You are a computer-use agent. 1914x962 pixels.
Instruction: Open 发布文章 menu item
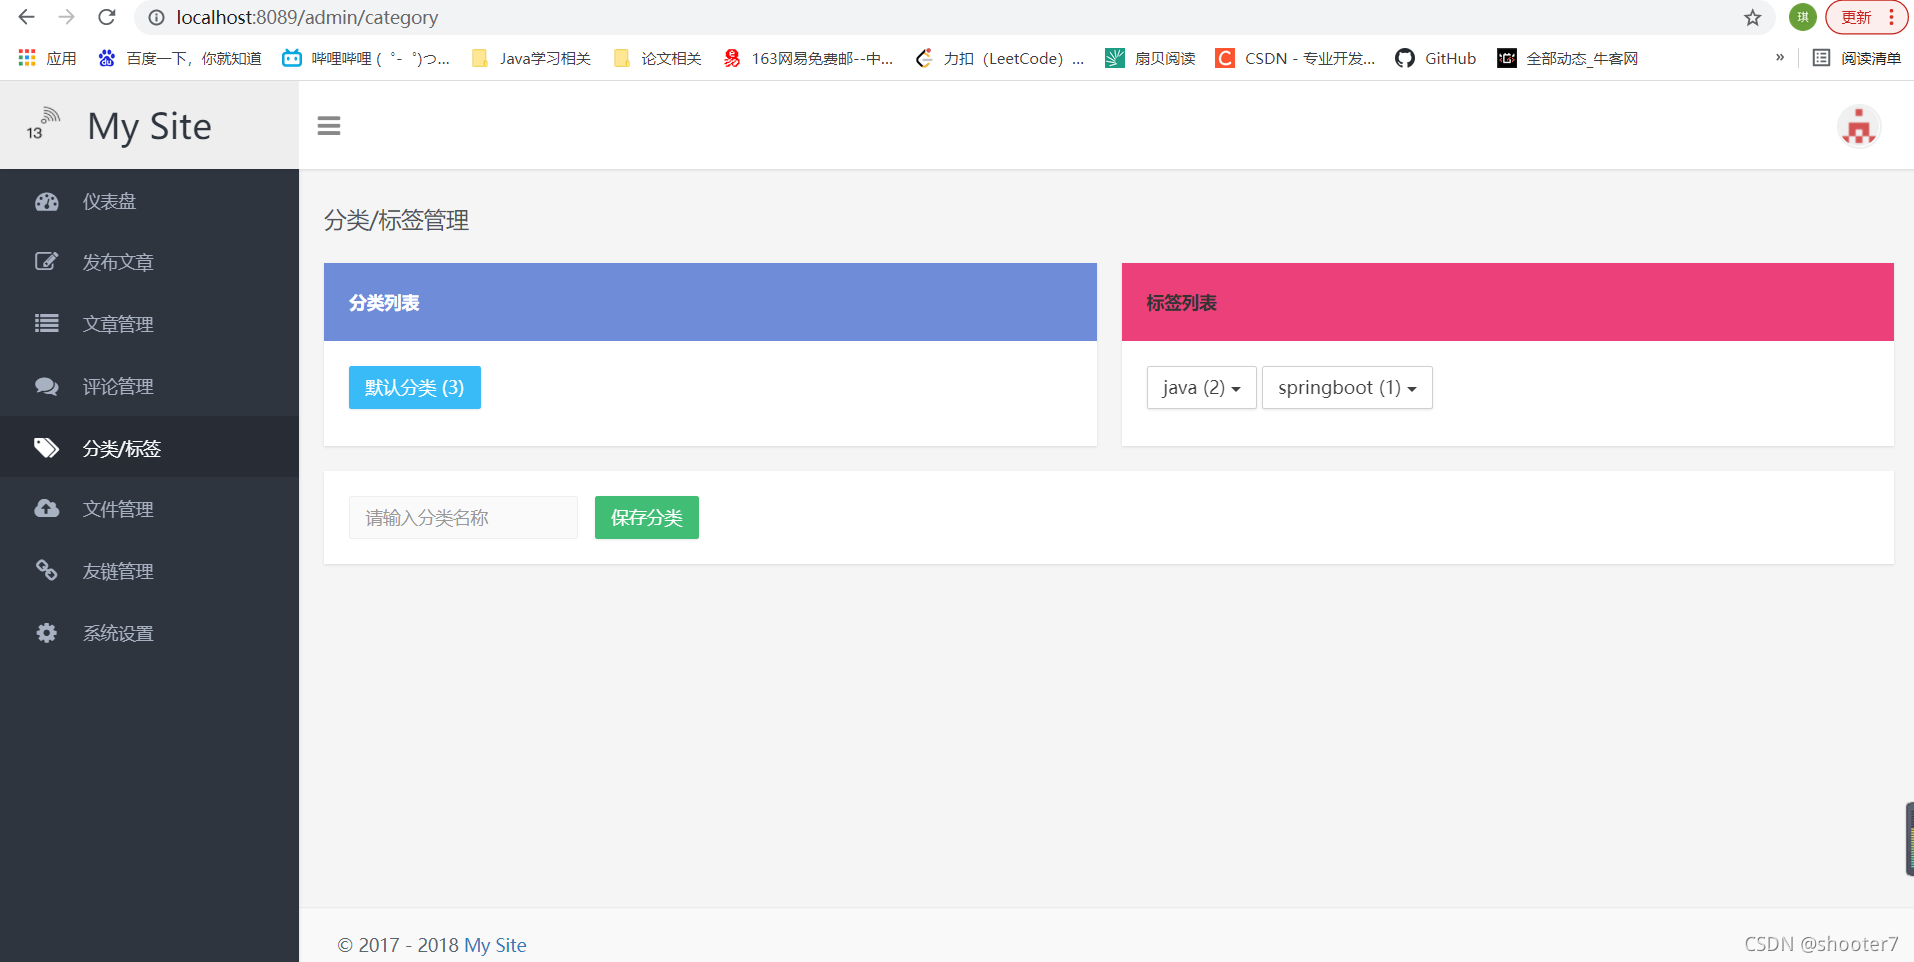click(149, 262)
